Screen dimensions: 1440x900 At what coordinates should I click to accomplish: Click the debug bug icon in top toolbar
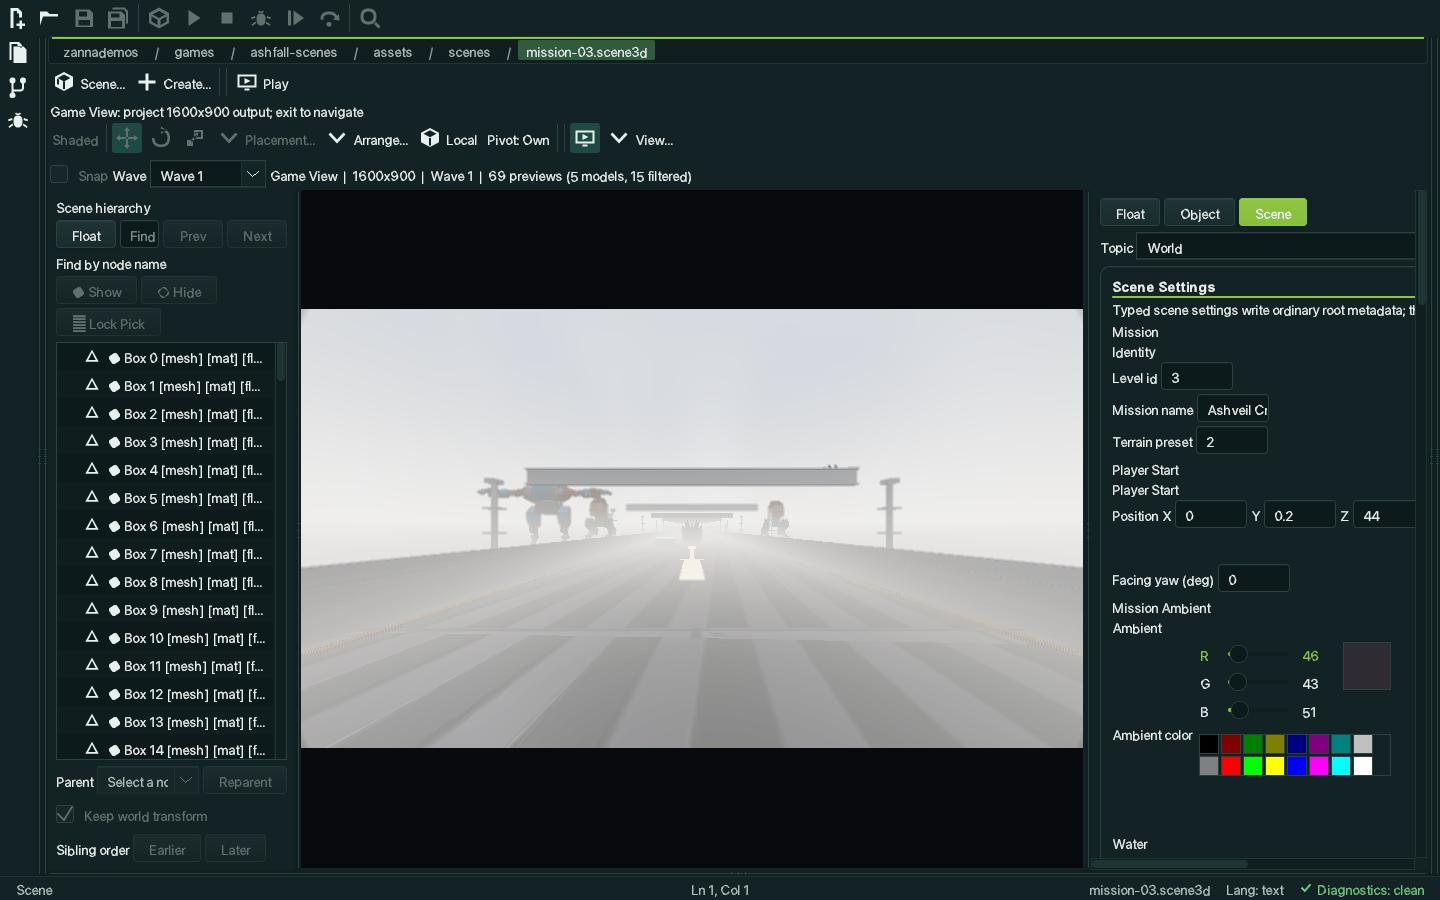[x=261, y=18]
